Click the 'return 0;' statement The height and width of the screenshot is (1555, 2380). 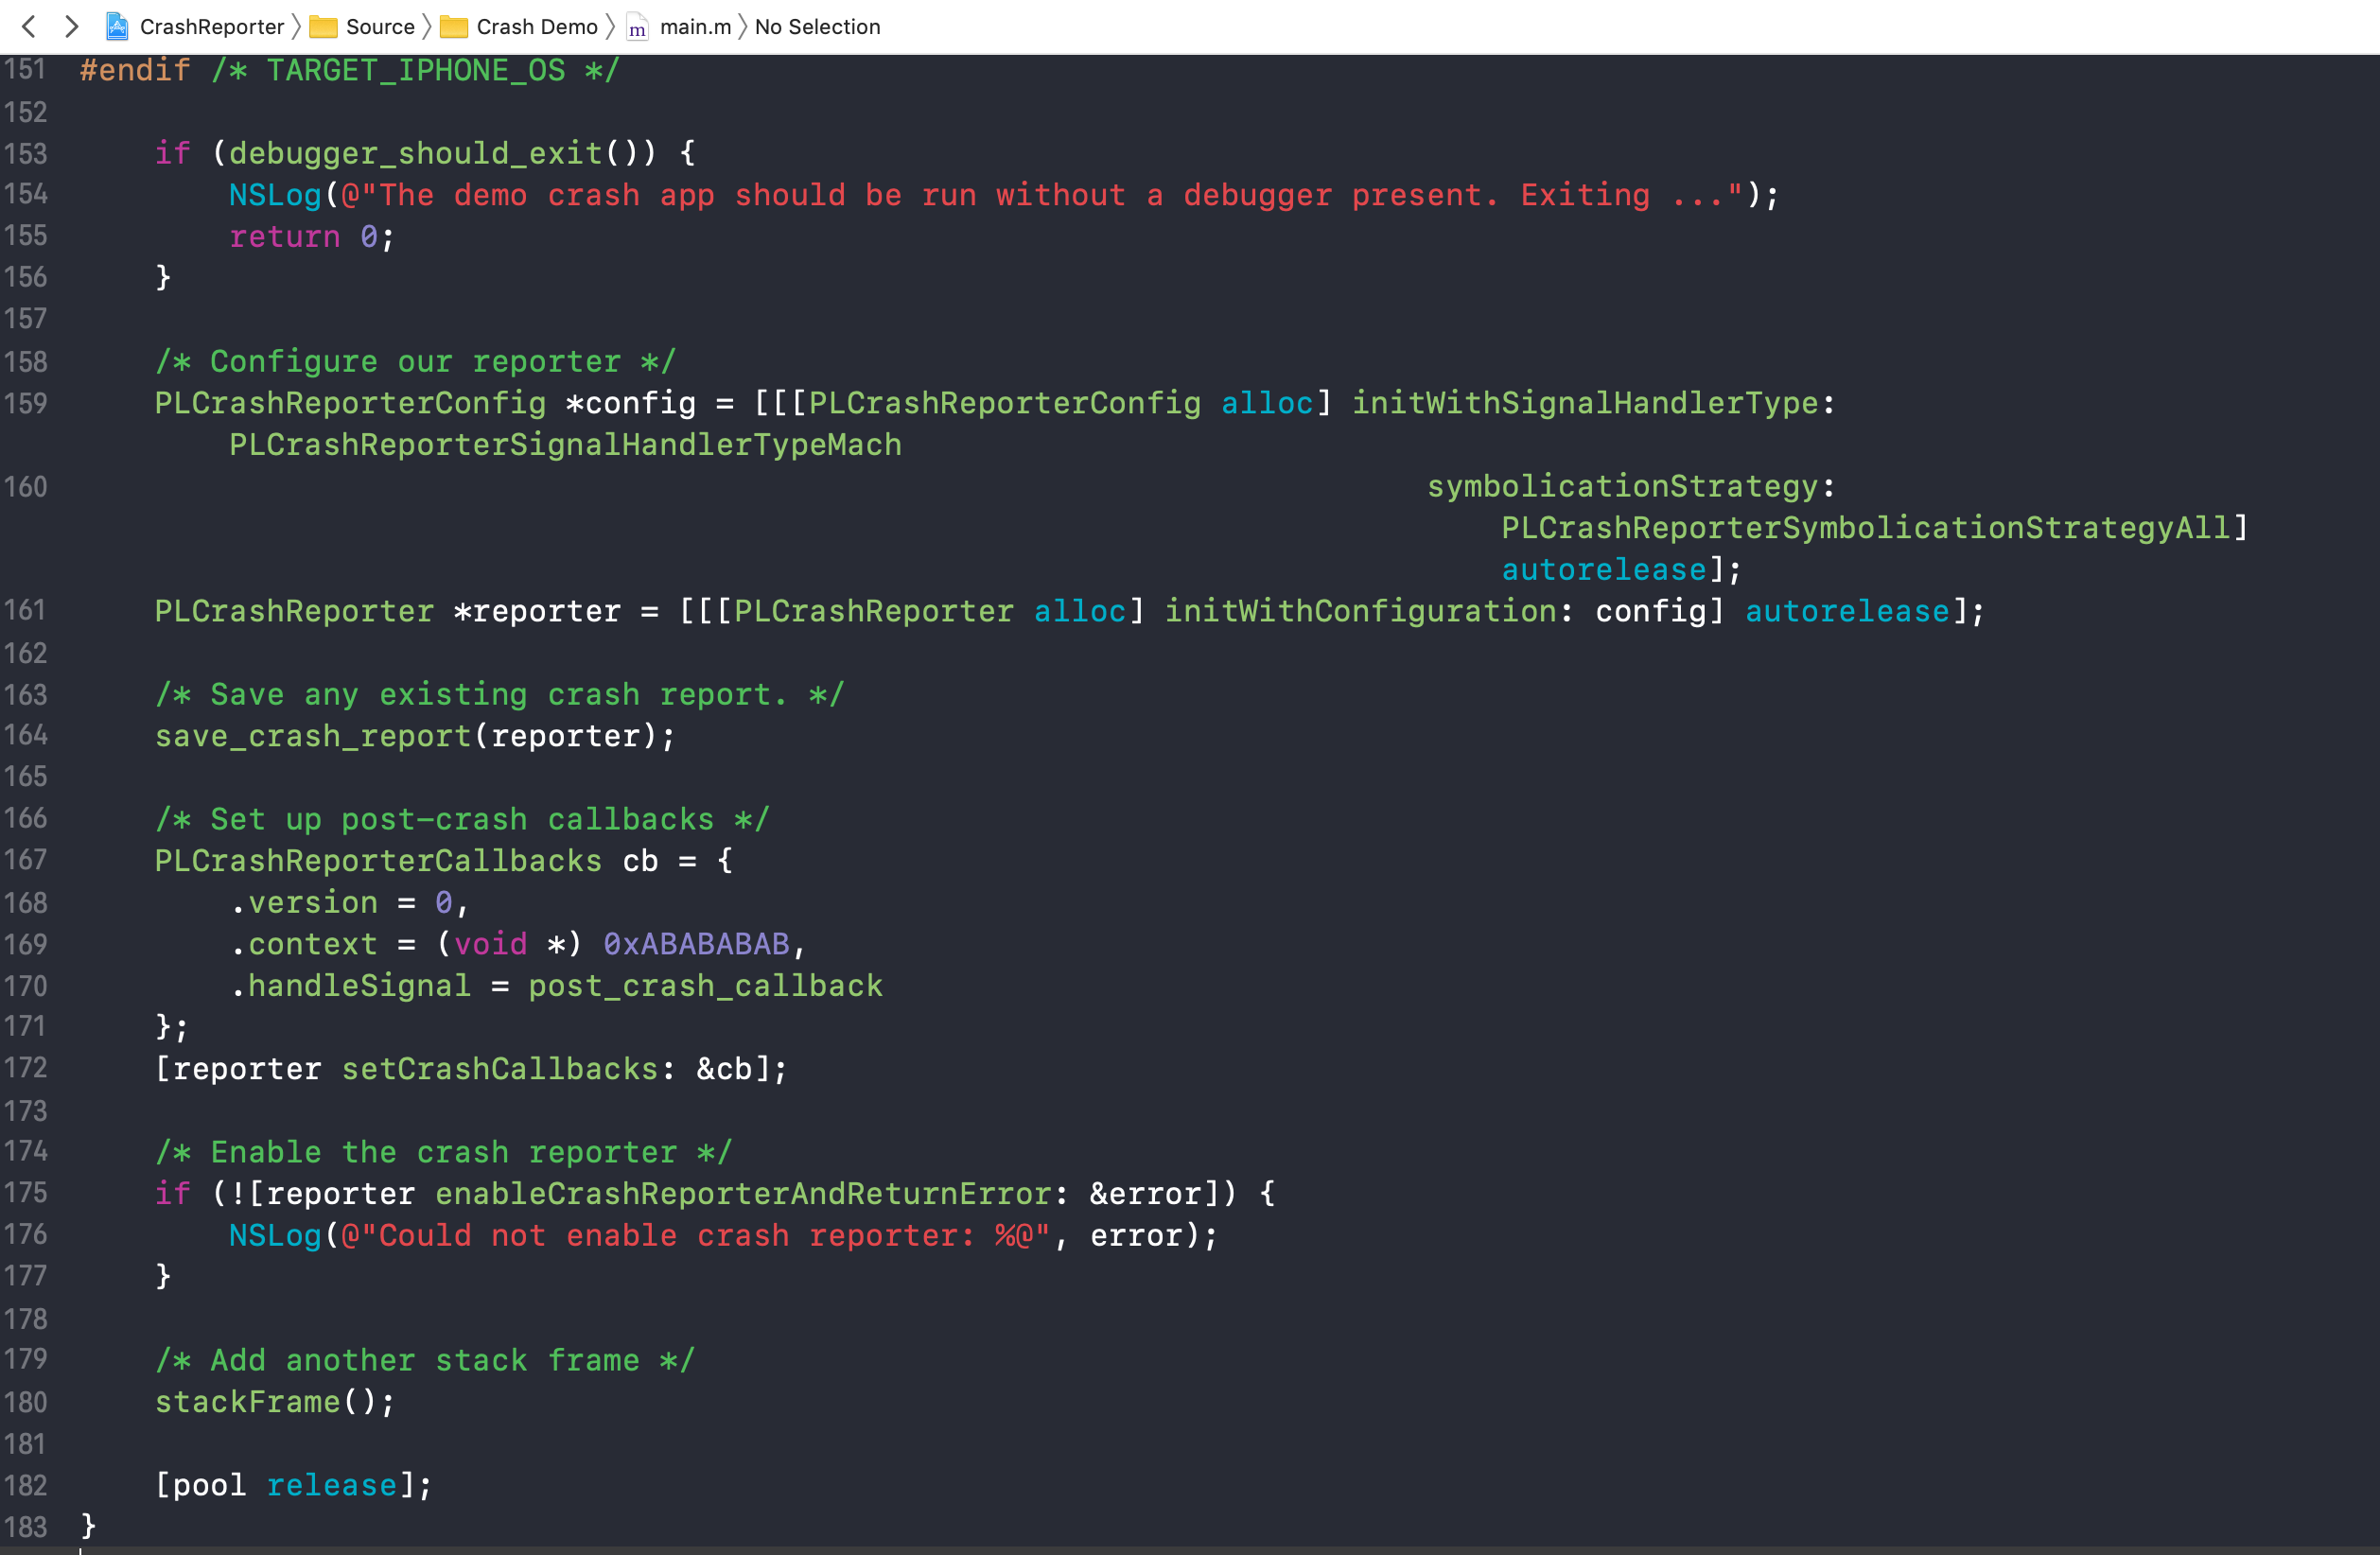coord(313,237)
